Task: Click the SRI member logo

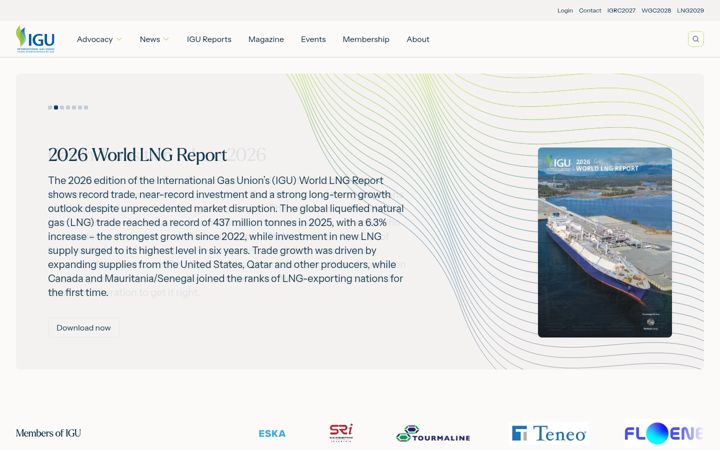Action: click(x=341, y=433)
